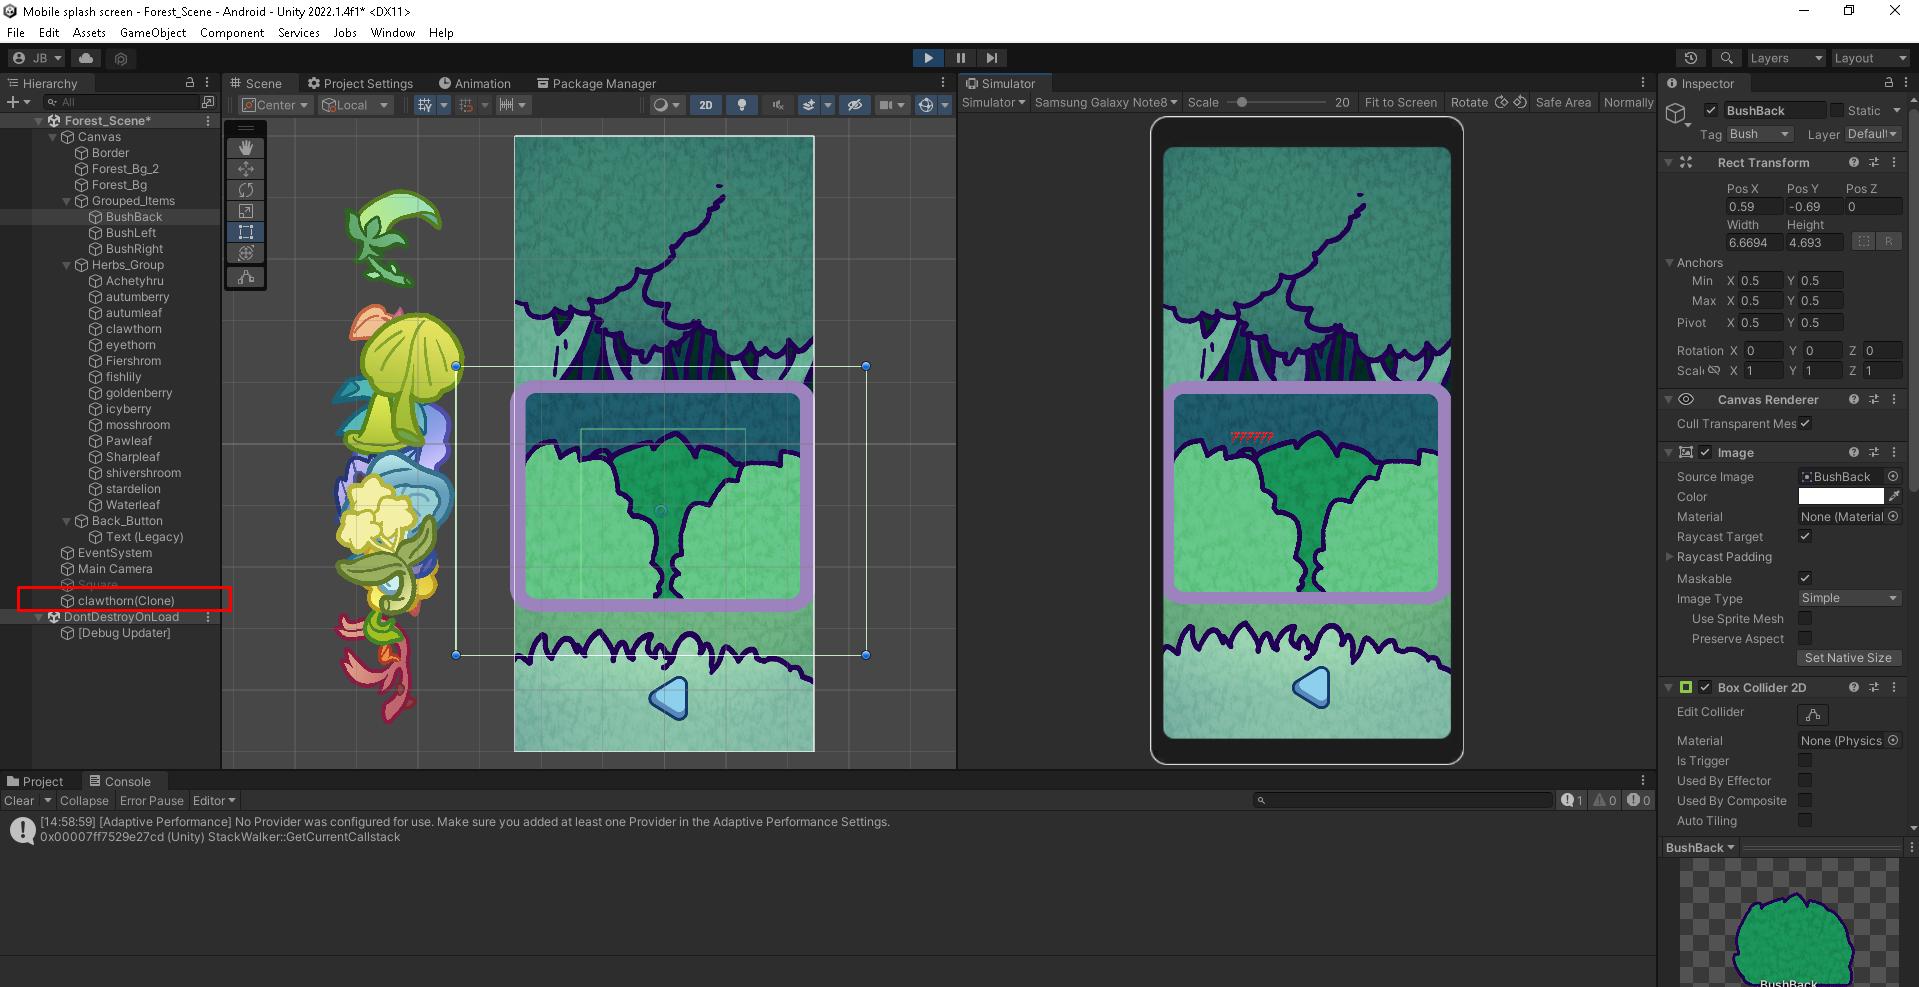
Task: Select the Transform tool in scene overlay
Action: pos(246,253)
